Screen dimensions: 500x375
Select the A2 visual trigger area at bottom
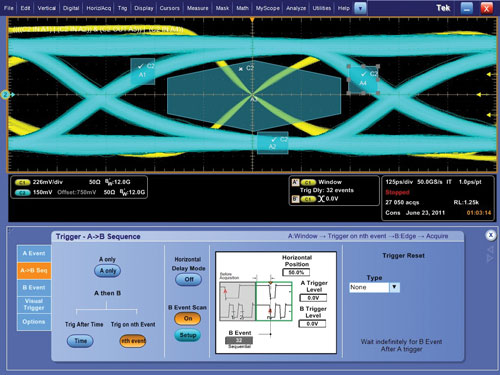click(x=273, y=143)
